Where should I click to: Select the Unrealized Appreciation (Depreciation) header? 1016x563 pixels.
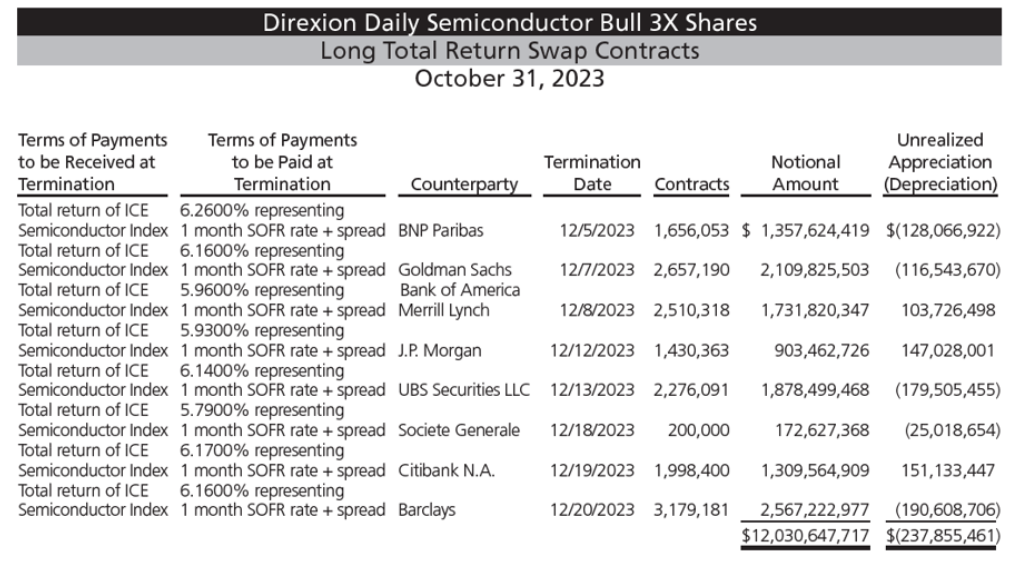[x=940, y=162]
